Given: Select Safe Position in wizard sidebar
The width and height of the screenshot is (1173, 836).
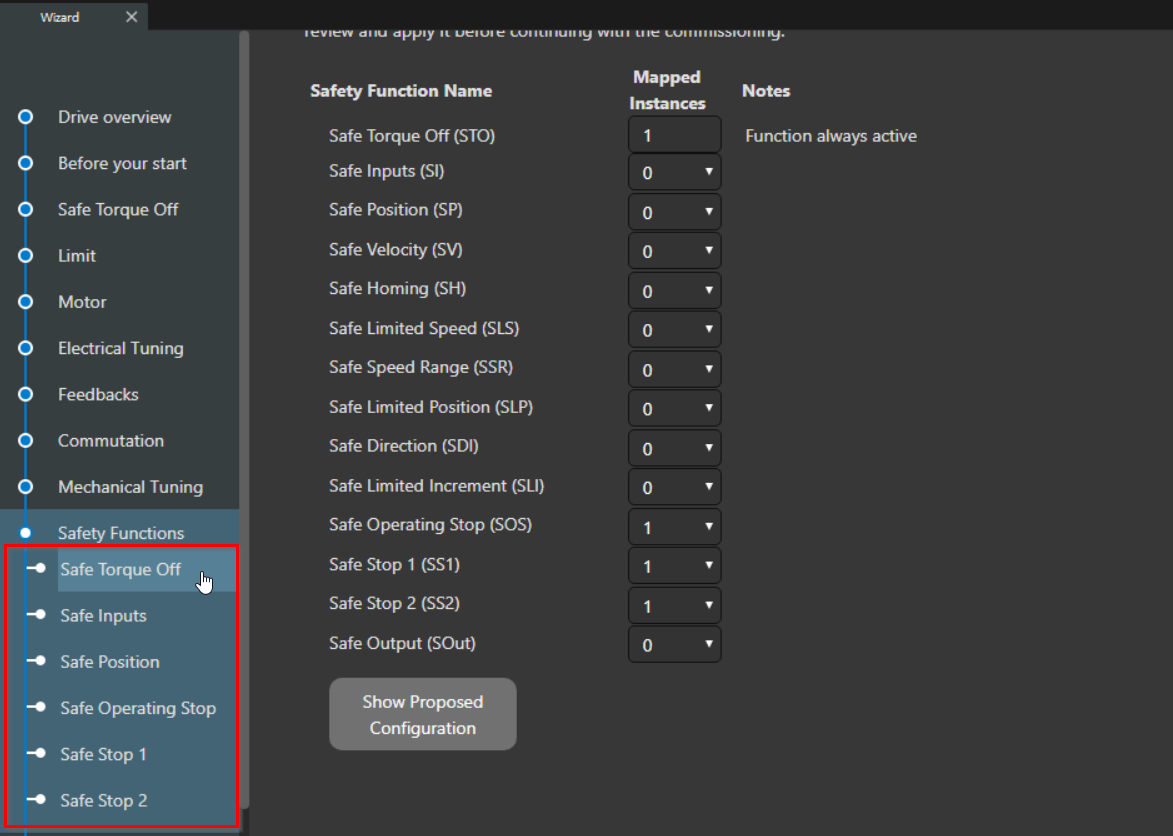Looking at the screenshot, I should [x=110, y=662].
